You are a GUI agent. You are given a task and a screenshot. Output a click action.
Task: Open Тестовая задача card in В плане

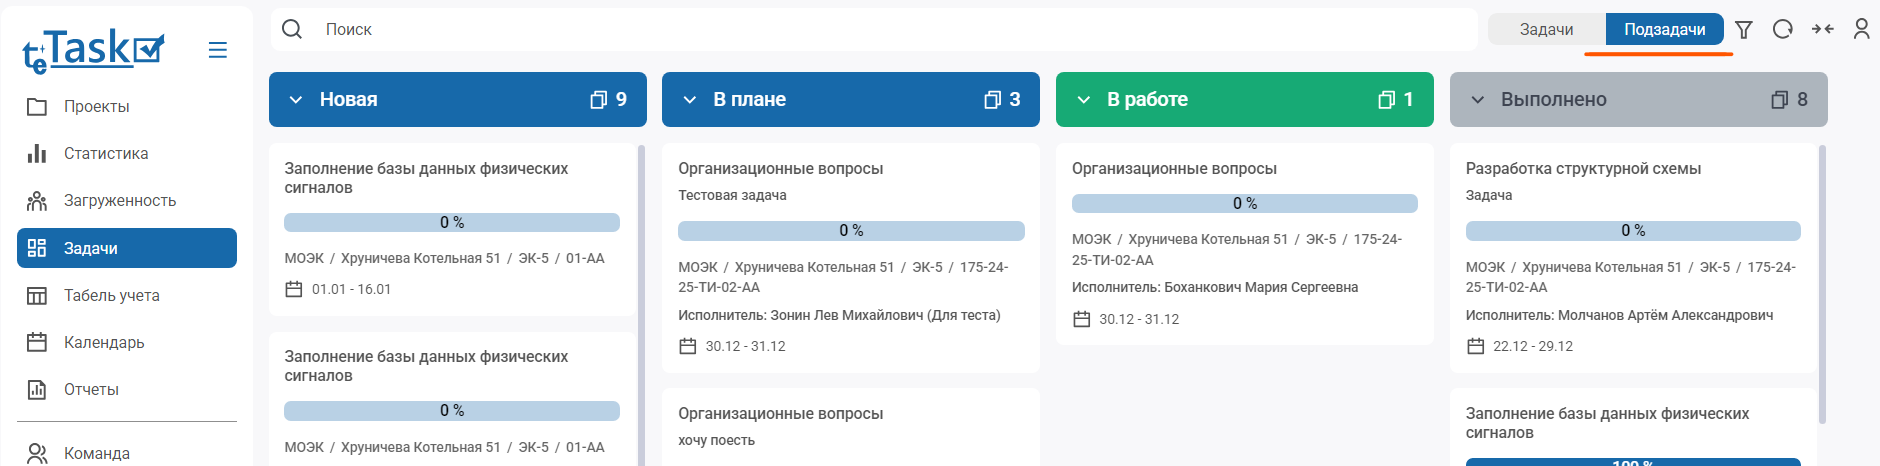[780, 169]
